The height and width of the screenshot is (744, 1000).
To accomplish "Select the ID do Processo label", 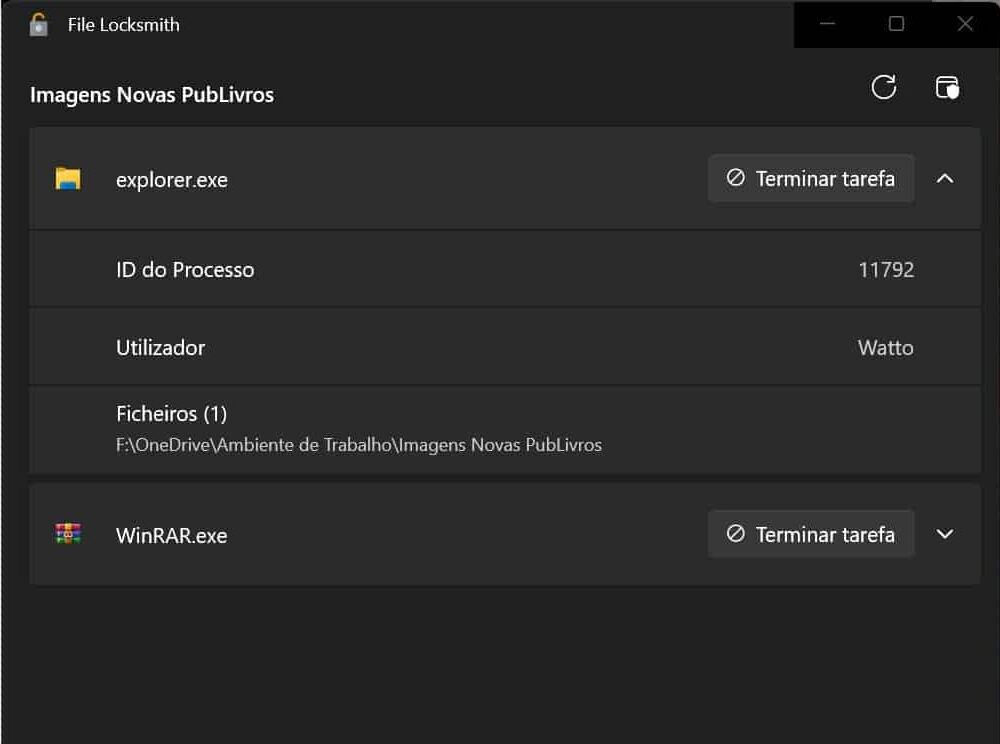I will tap(185, 270).
